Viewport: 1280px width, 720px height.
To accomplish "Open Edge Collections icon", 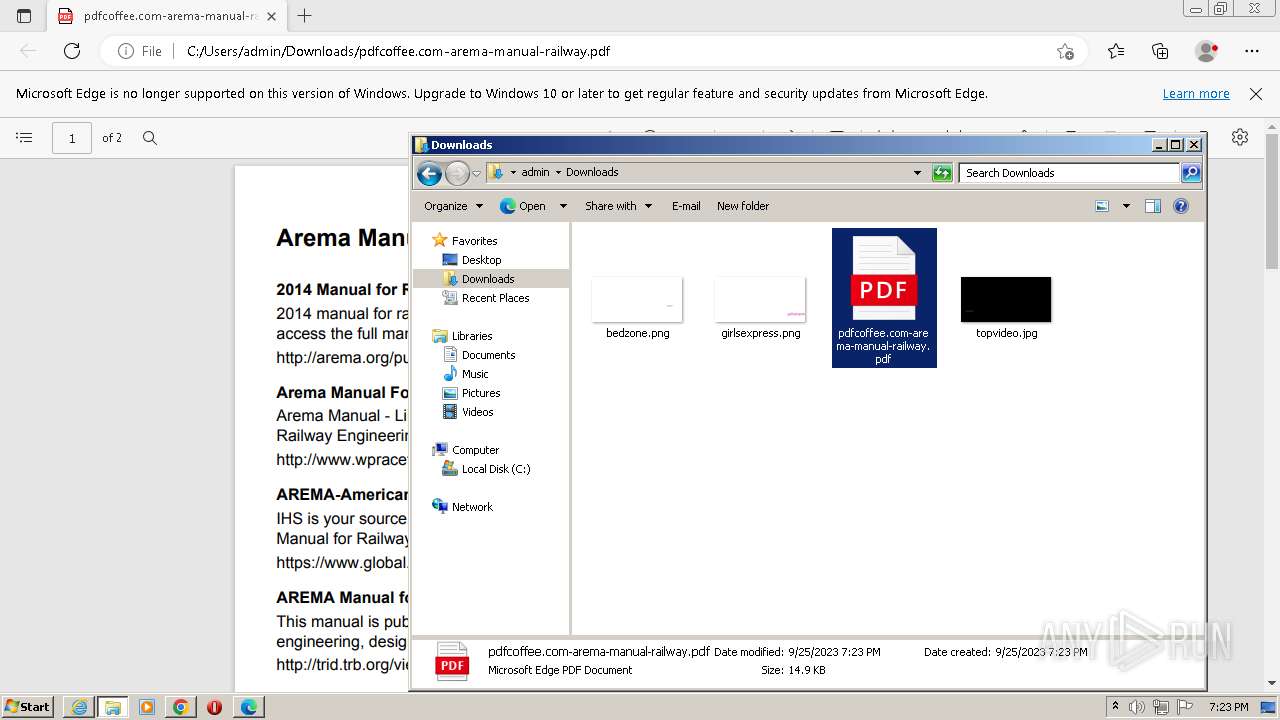I will (x=1160, y=51).
